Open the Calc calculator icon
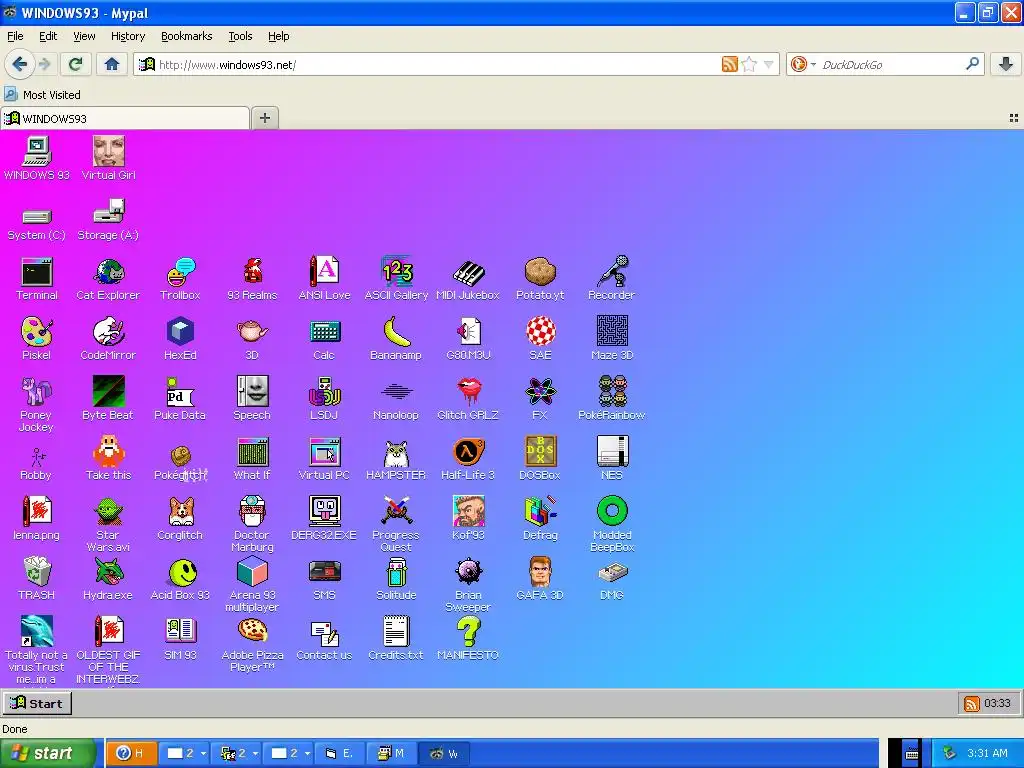Screen dimensions: 1024x768 point(325,338)
